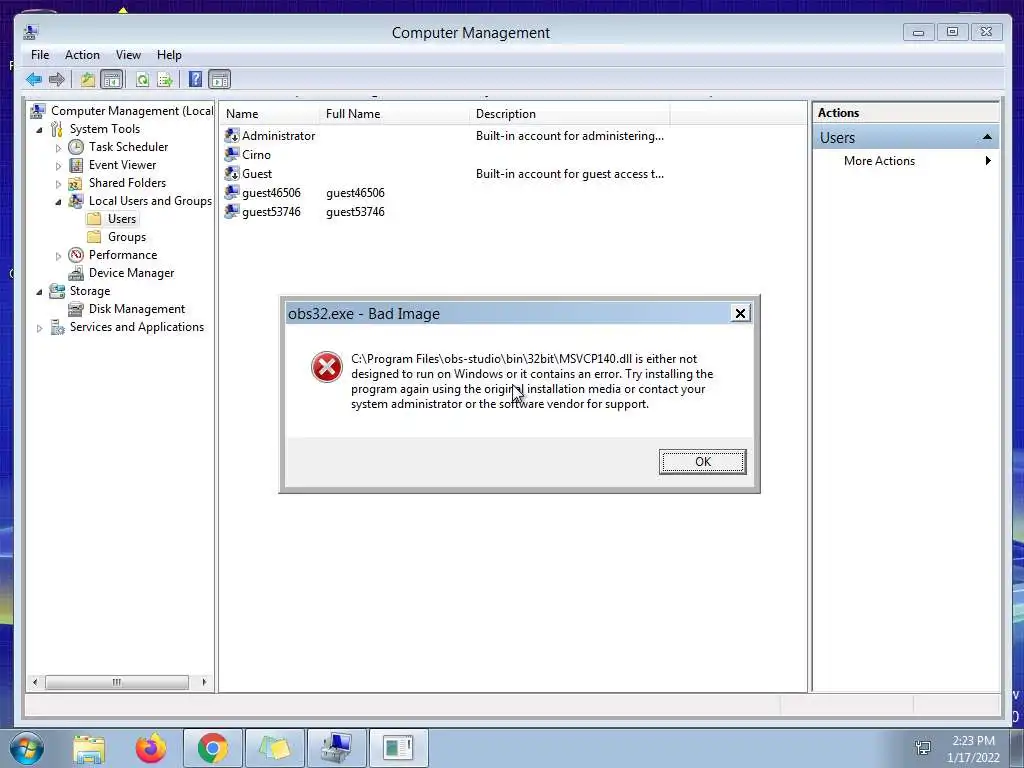This screenshot has width=1024, height=768.
Task: Open the Windows Start button
Action: point(26,748)
